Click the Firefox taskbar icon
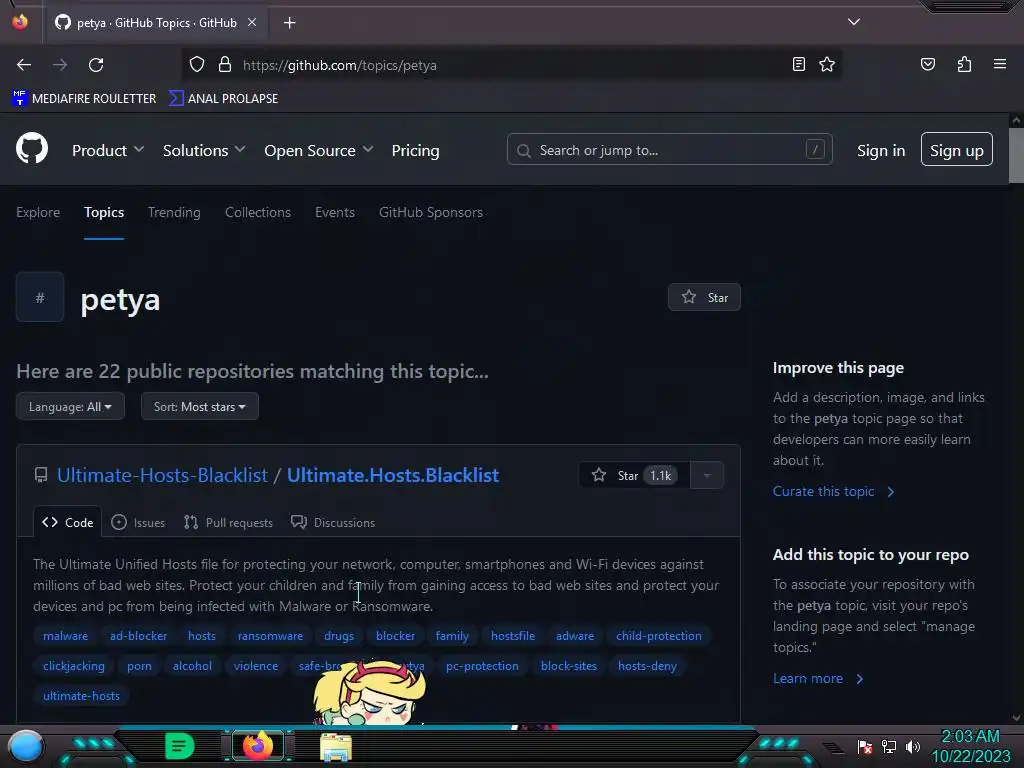This screenshot has width=1024, height=768. 257,746
